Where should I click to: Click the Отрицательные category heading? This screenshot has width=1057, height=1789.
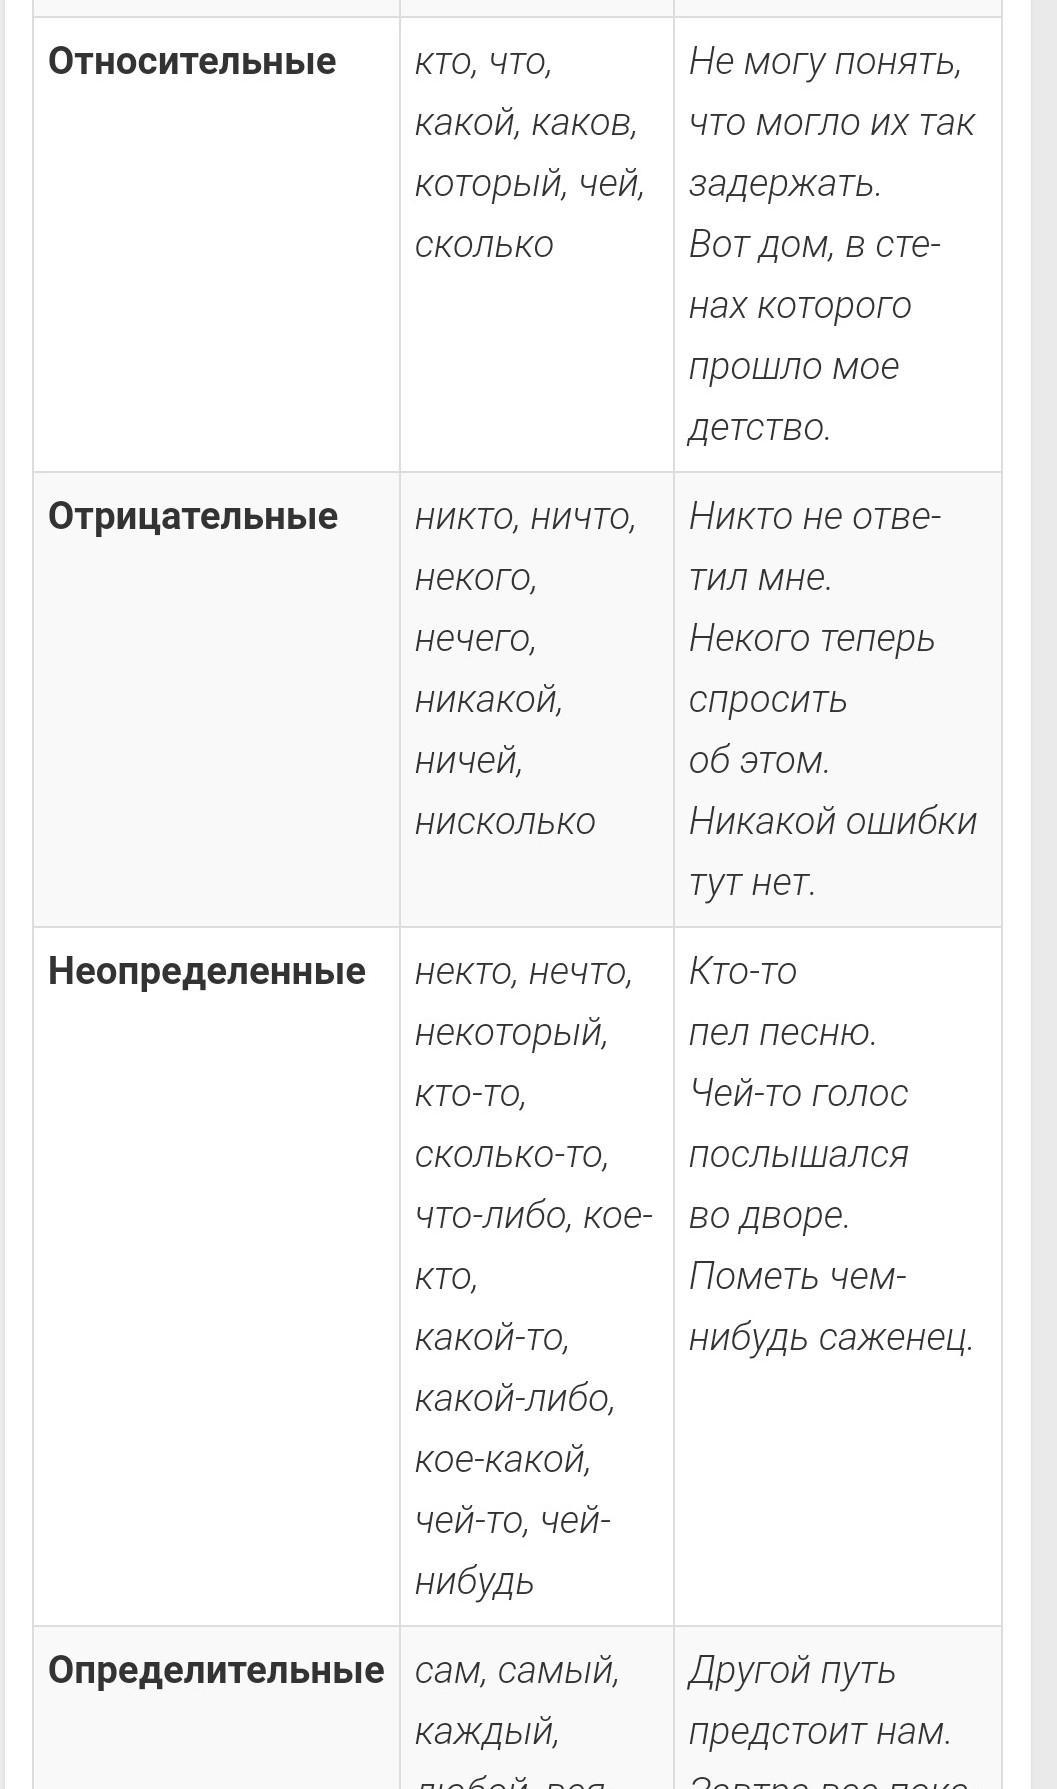[x=193, y=517]
